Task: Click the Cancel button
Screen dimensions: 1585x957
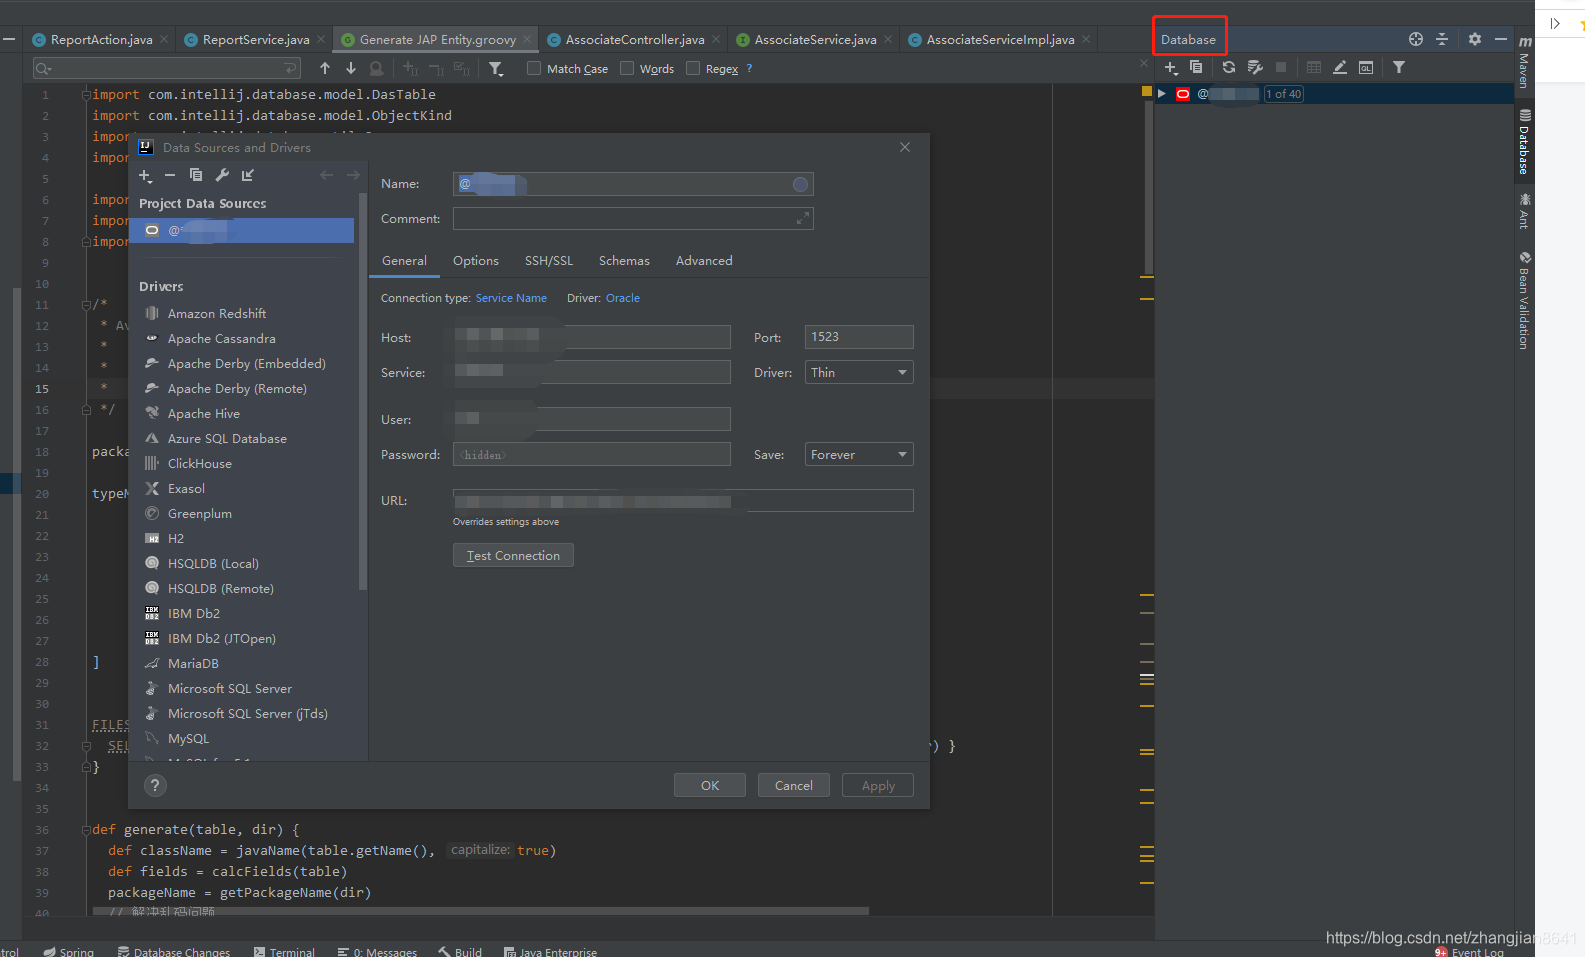Action: (794, 785)
